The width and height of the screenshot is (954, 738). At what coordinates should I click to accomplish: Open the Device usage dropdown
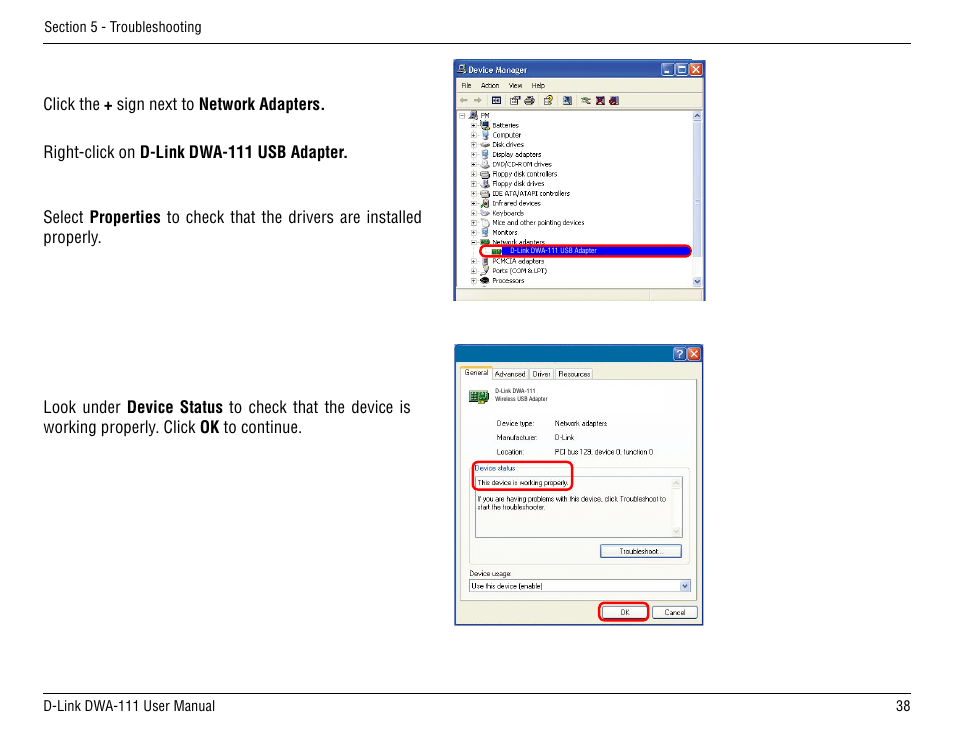[685, 586]
